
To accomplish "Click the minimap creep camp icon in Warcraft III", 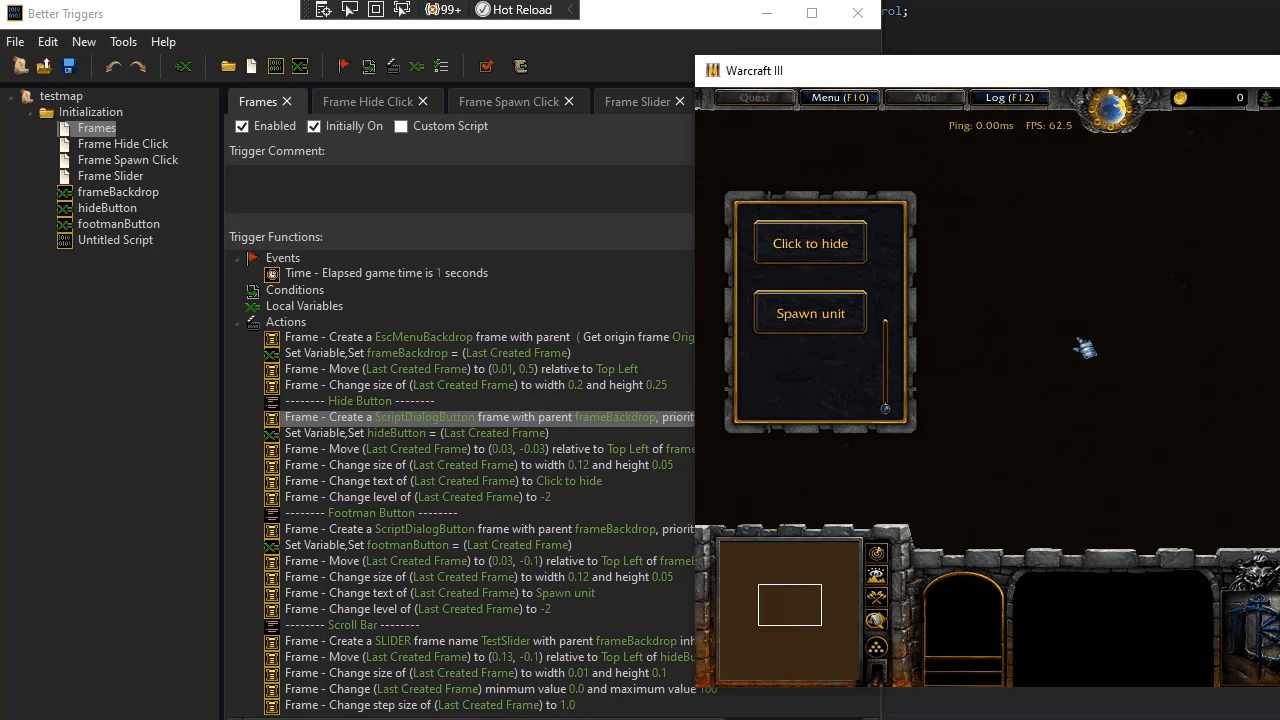I will coord(877,620).
